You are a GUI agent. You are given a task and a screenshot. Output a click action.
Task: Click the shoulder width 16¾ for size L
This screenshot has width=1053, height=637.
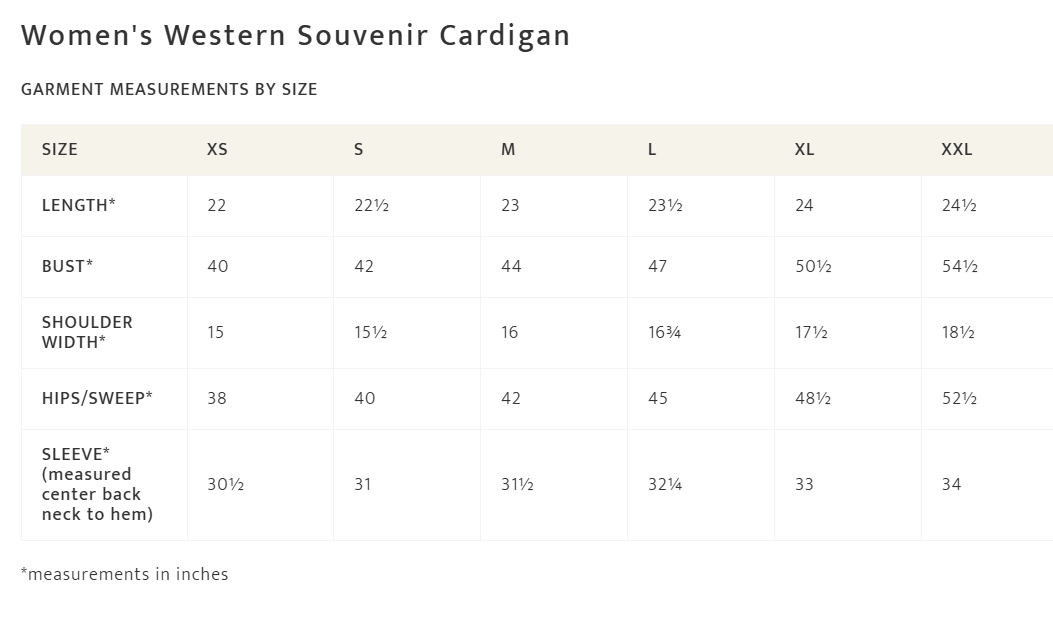[664, 332]
